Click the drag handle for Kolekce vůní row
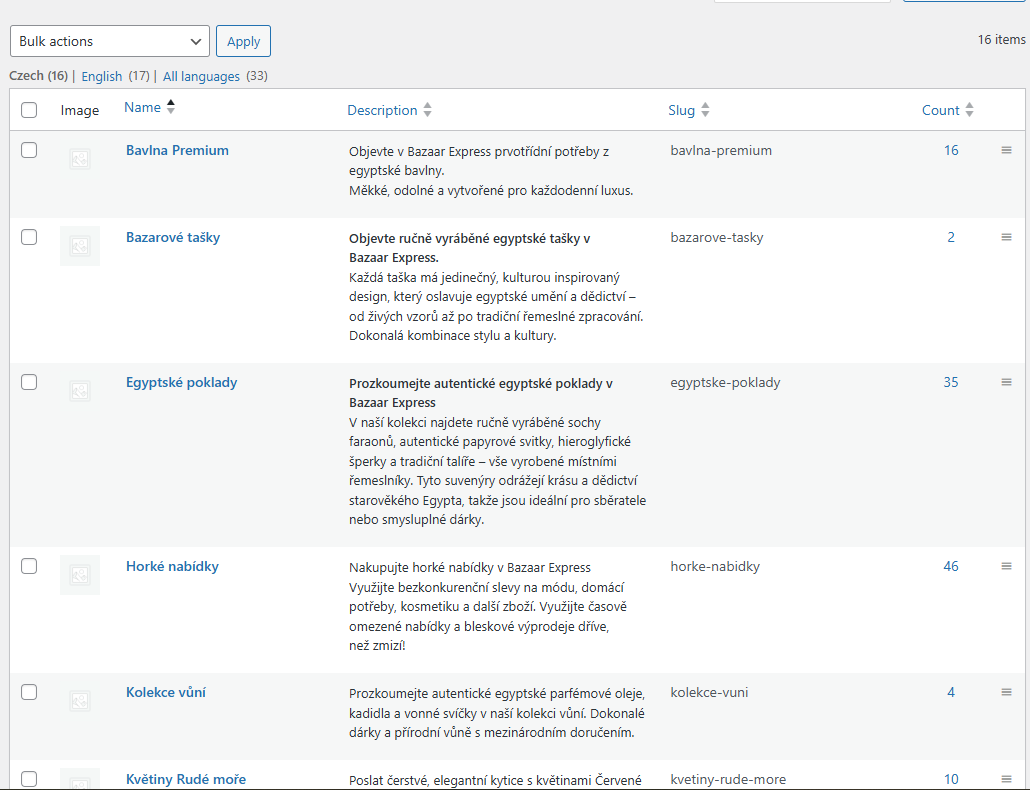 click(1006, 692)
